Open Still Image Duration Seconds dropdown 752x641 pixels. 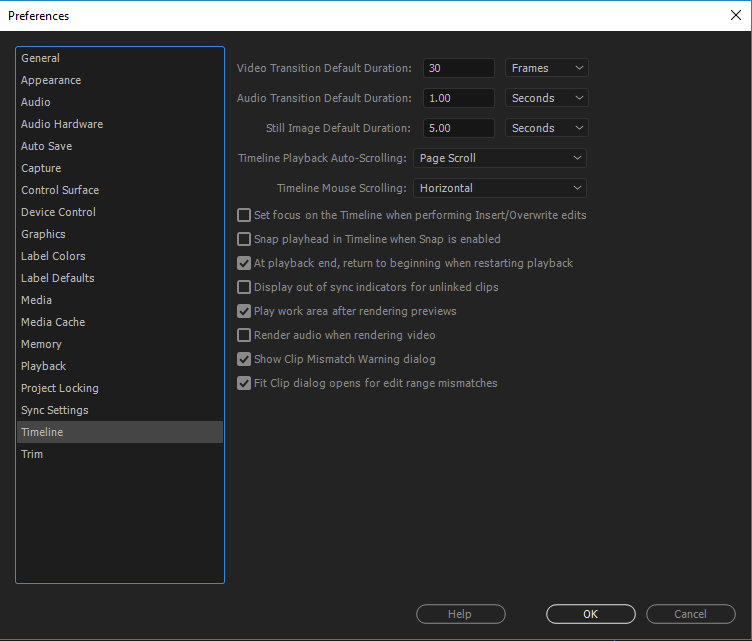pyautogui.click(x=546, y=128)
